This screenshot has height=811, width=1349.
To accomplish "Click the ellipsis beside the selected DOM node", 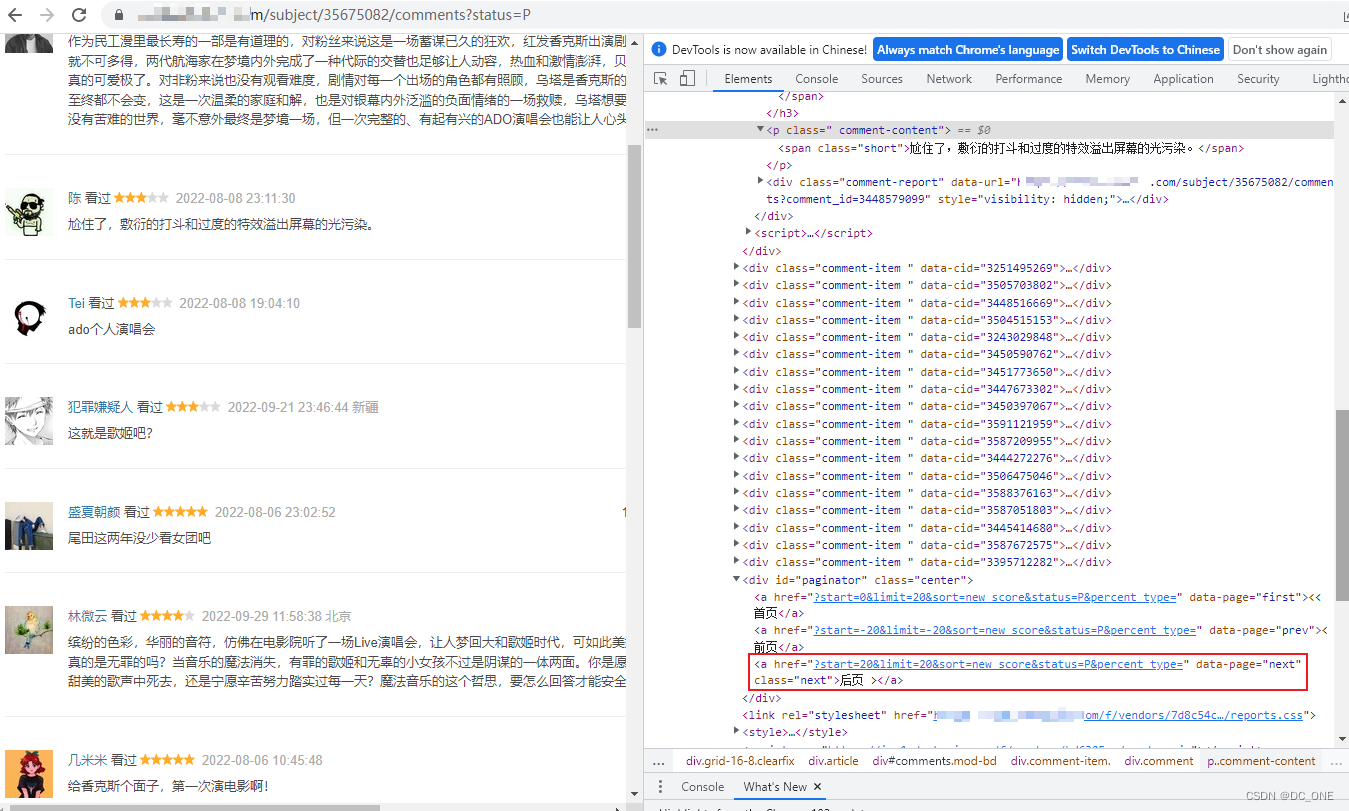I will click(x=652, y=130).
